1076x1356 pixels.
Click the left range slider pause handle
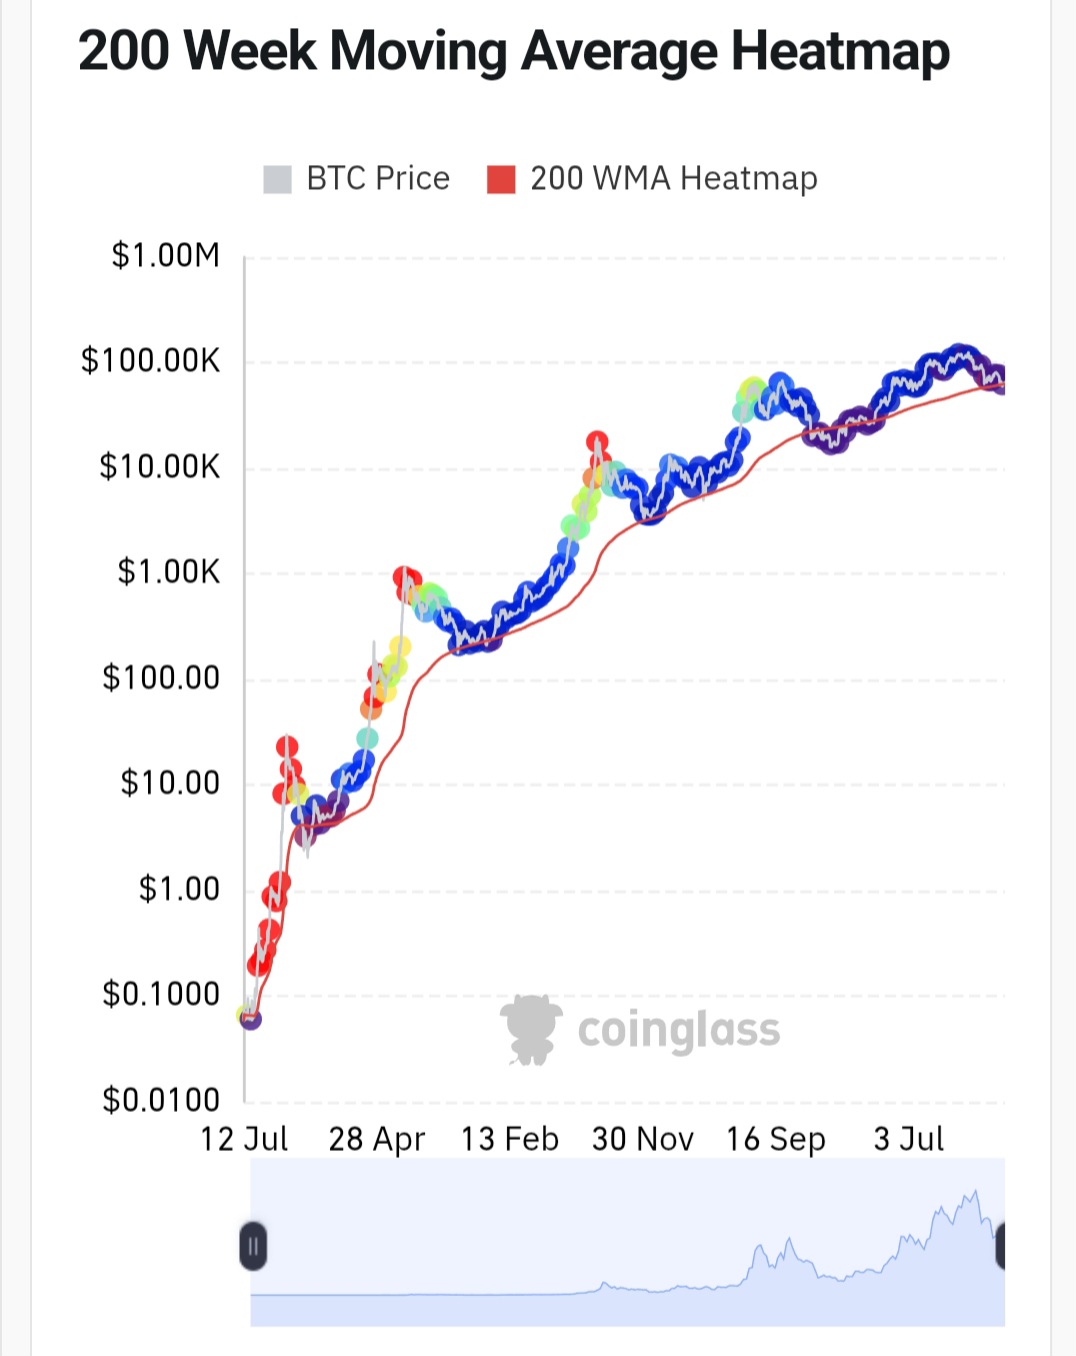pyautogui.click(x=254, y=1246)
